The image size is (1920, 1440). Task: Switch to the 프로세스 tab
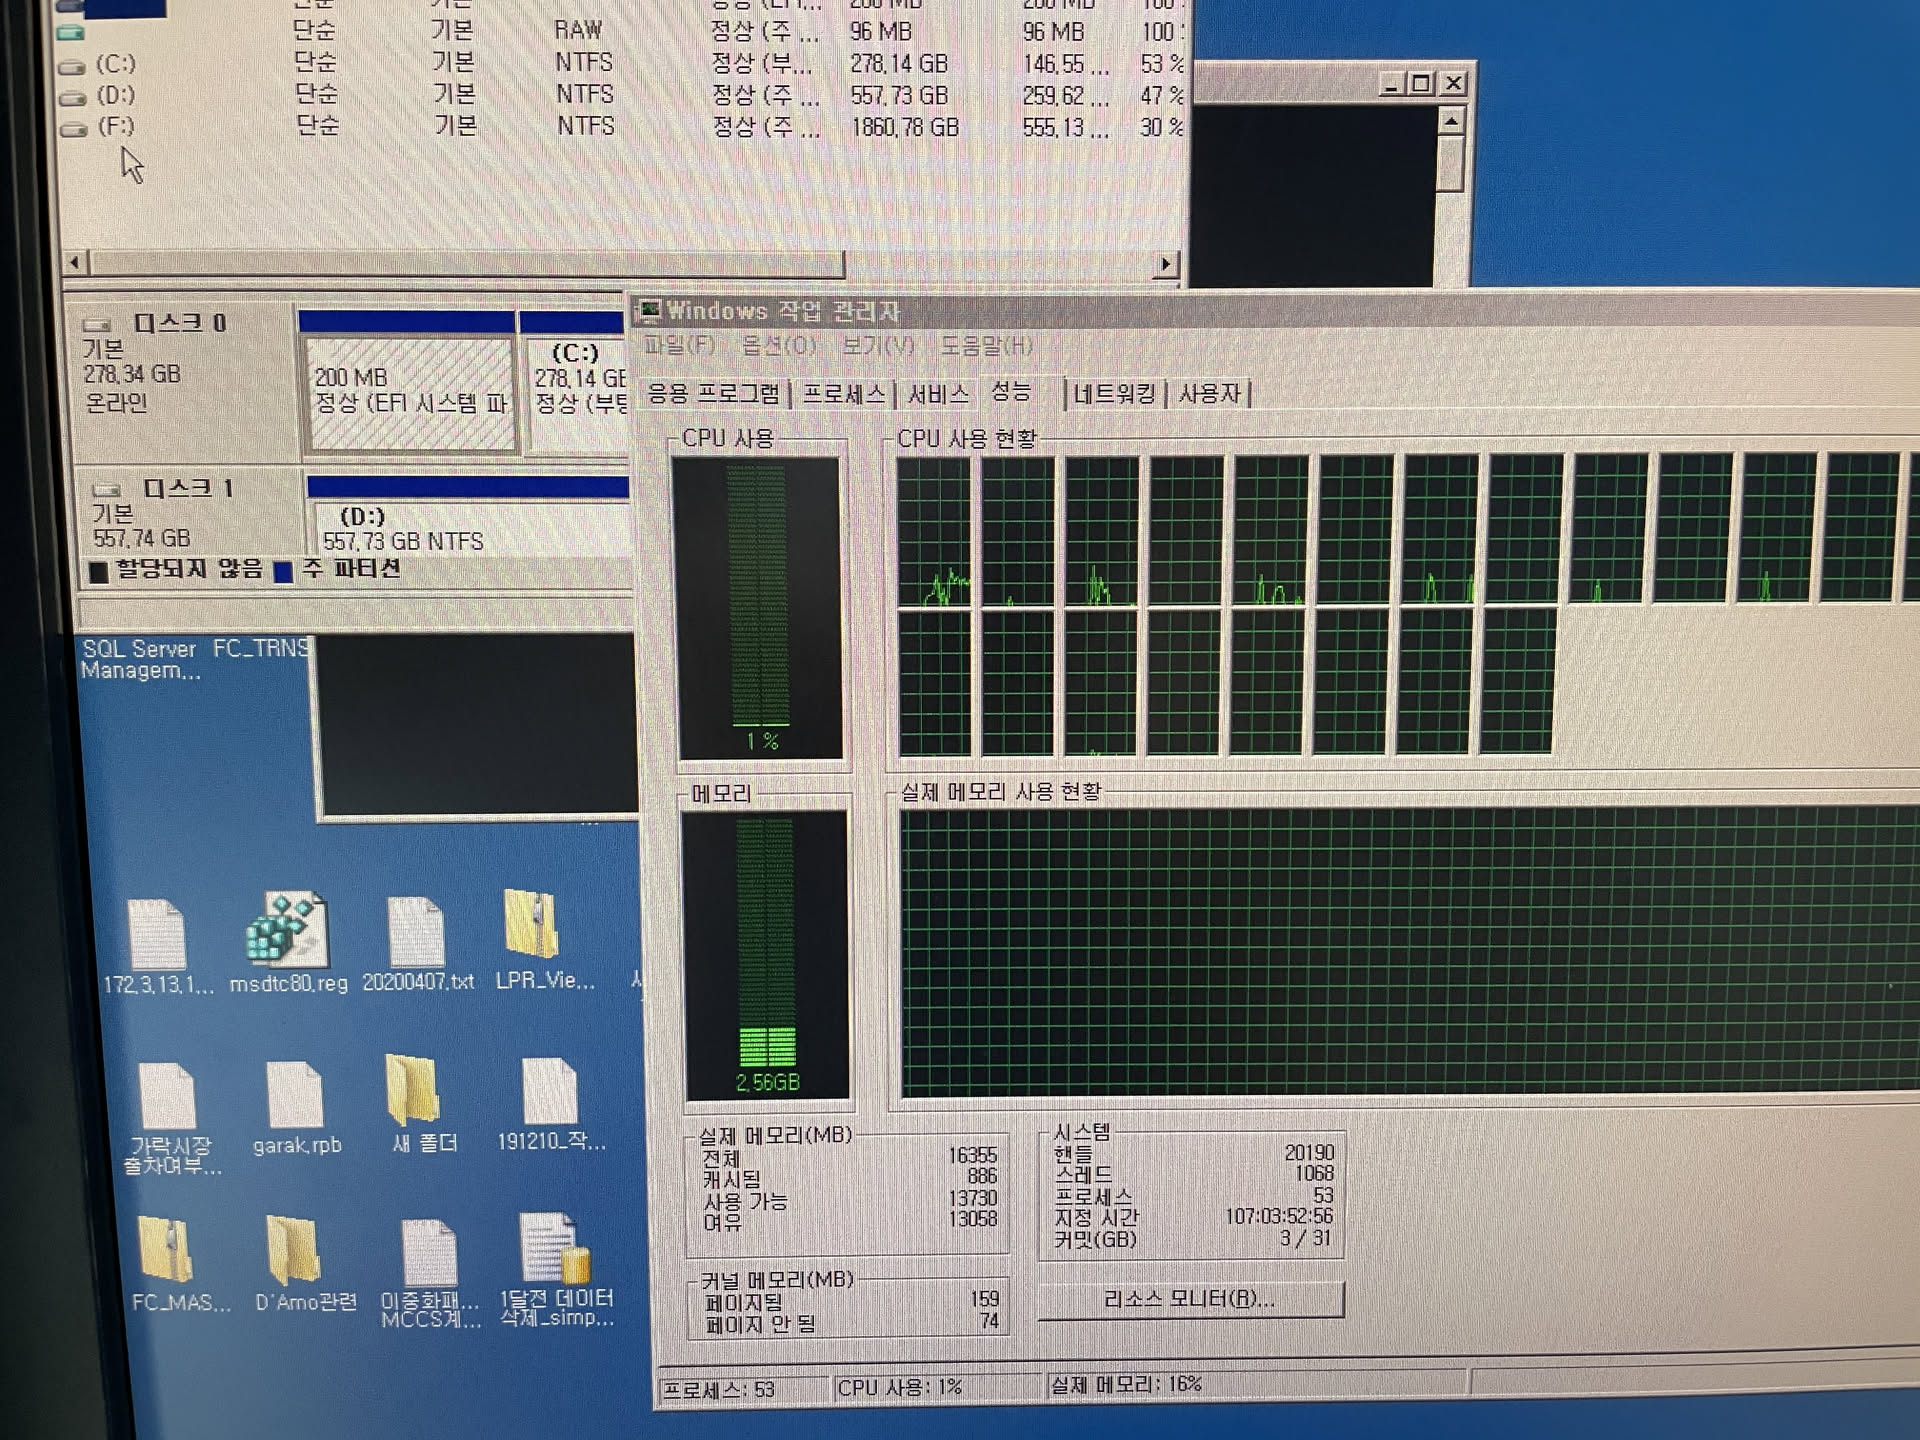843,394
